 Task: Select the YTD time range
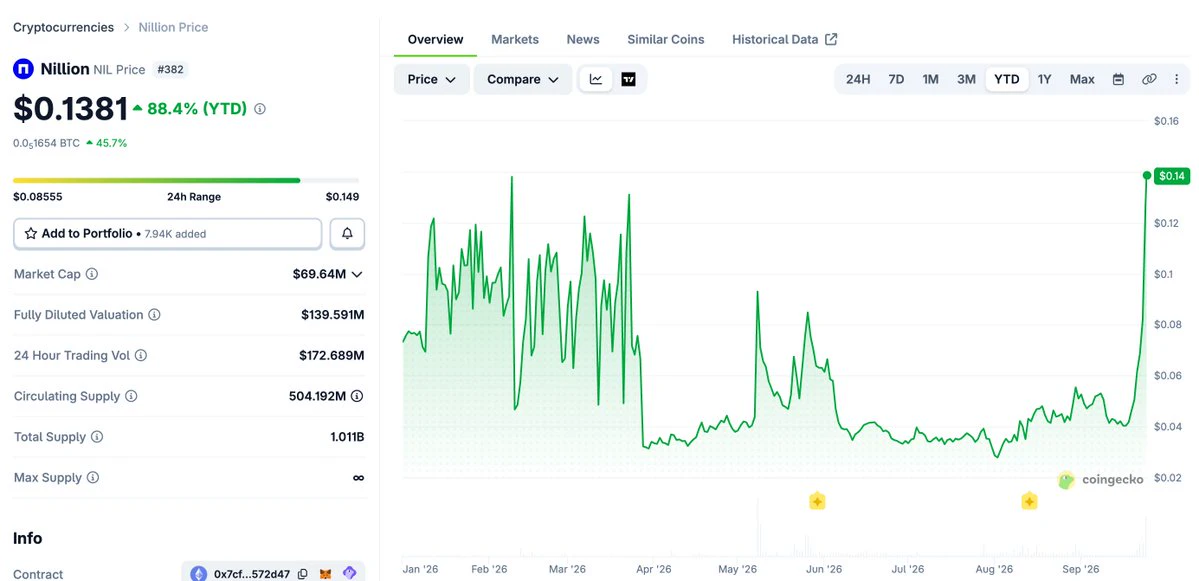[1006, 80]
